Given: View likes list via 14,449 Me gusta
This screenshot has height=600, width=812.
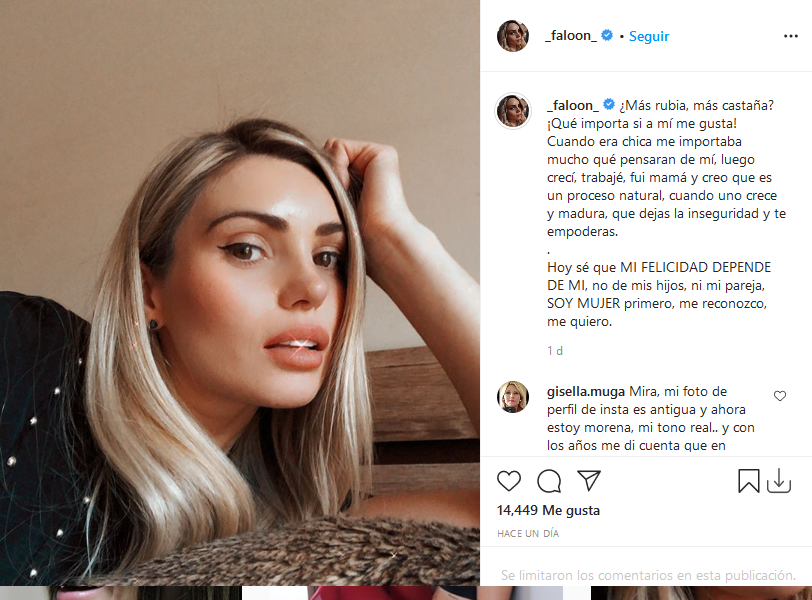Looking at the screenshot, I should [x=548, y=510].
